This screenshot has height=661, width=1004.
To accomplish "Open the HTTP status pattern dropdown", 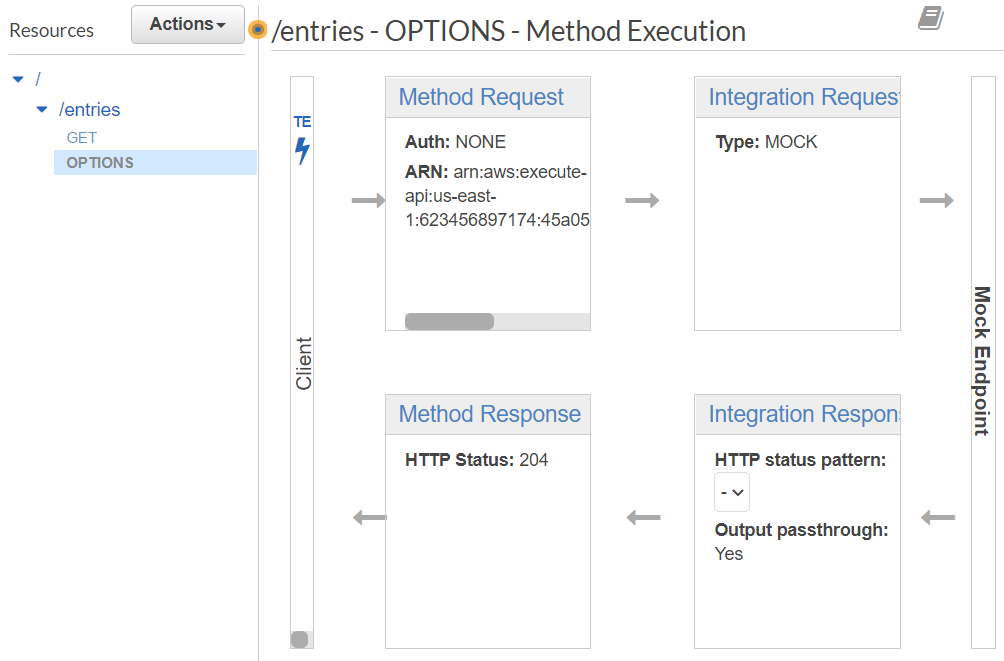I will coord(732,492).
